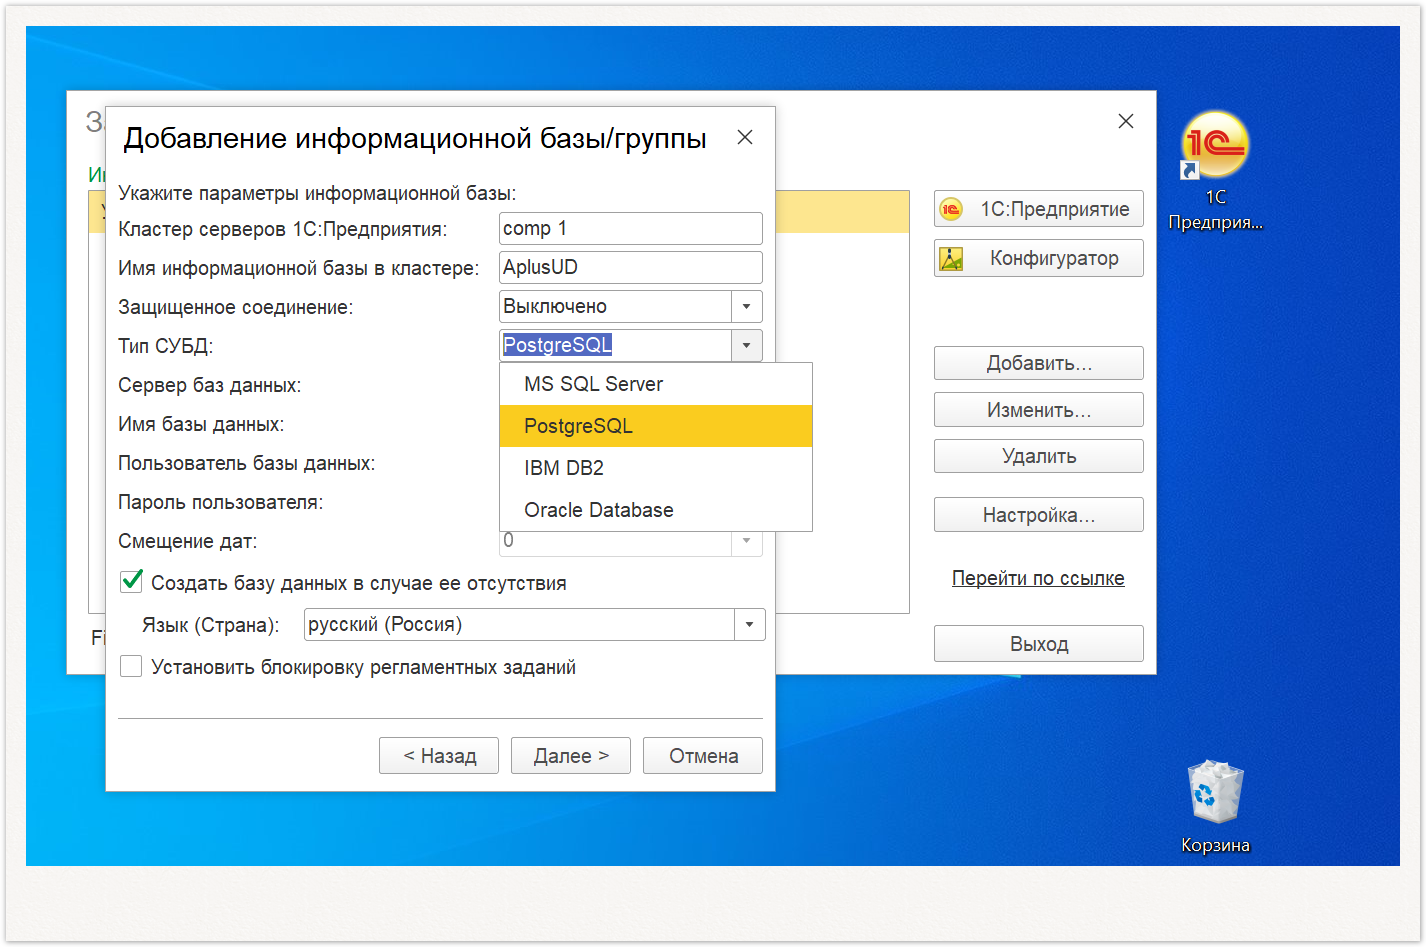Image resolution: width=1426 pixels, height=947 pixels.
Task: Click Изменить... button in launcher window
Action: (1039, 410)
